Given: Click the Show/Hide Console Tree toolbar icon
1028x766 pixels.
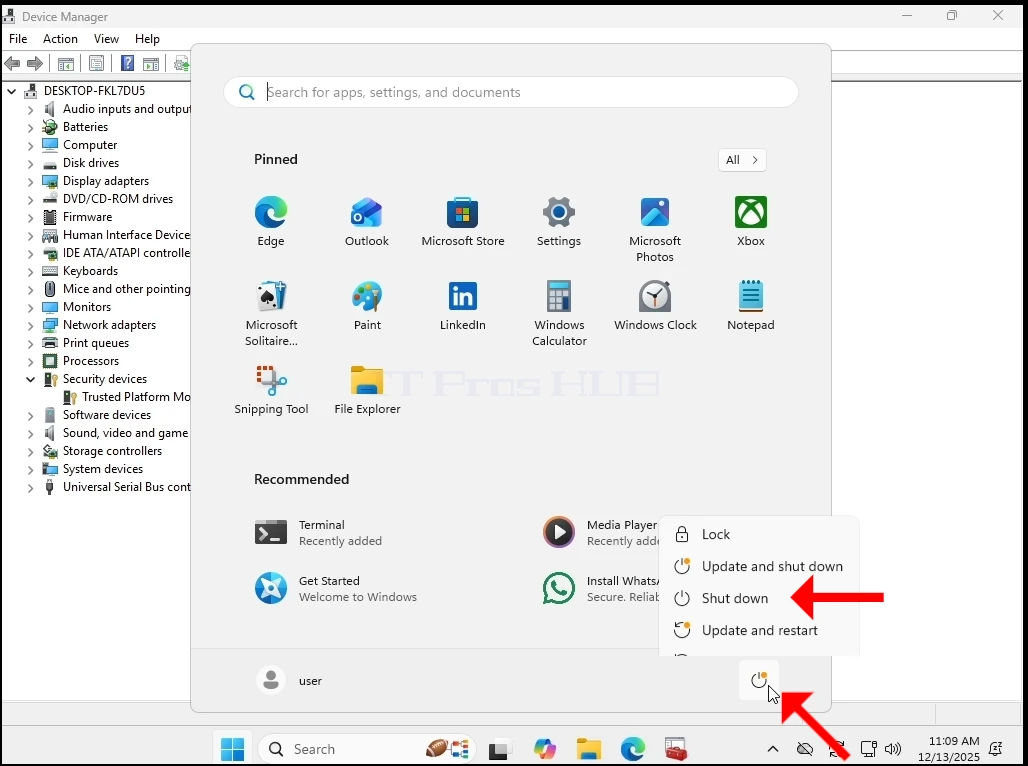Looking at the screenshot, I should (66, 64).
